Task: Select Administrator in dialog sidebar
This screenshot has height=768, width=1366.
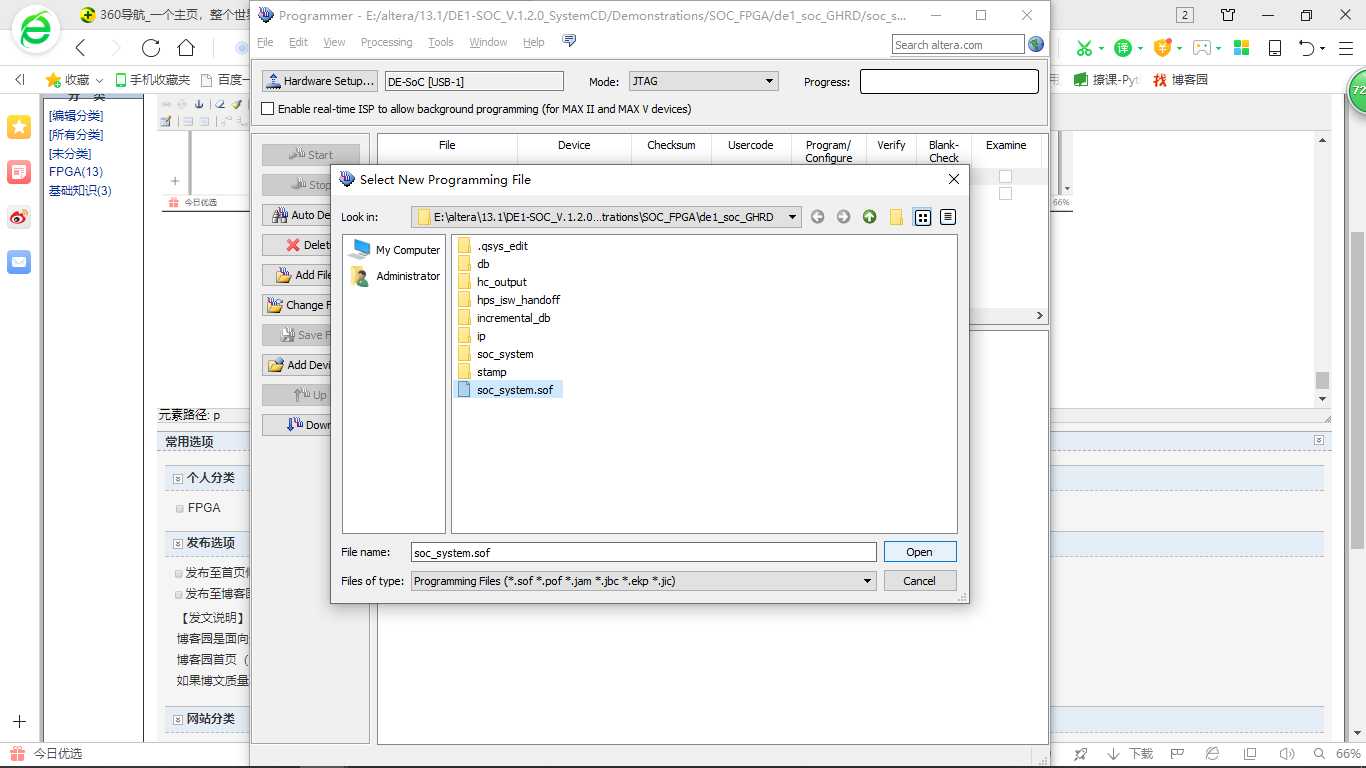Action: click(x=395, y=276)
